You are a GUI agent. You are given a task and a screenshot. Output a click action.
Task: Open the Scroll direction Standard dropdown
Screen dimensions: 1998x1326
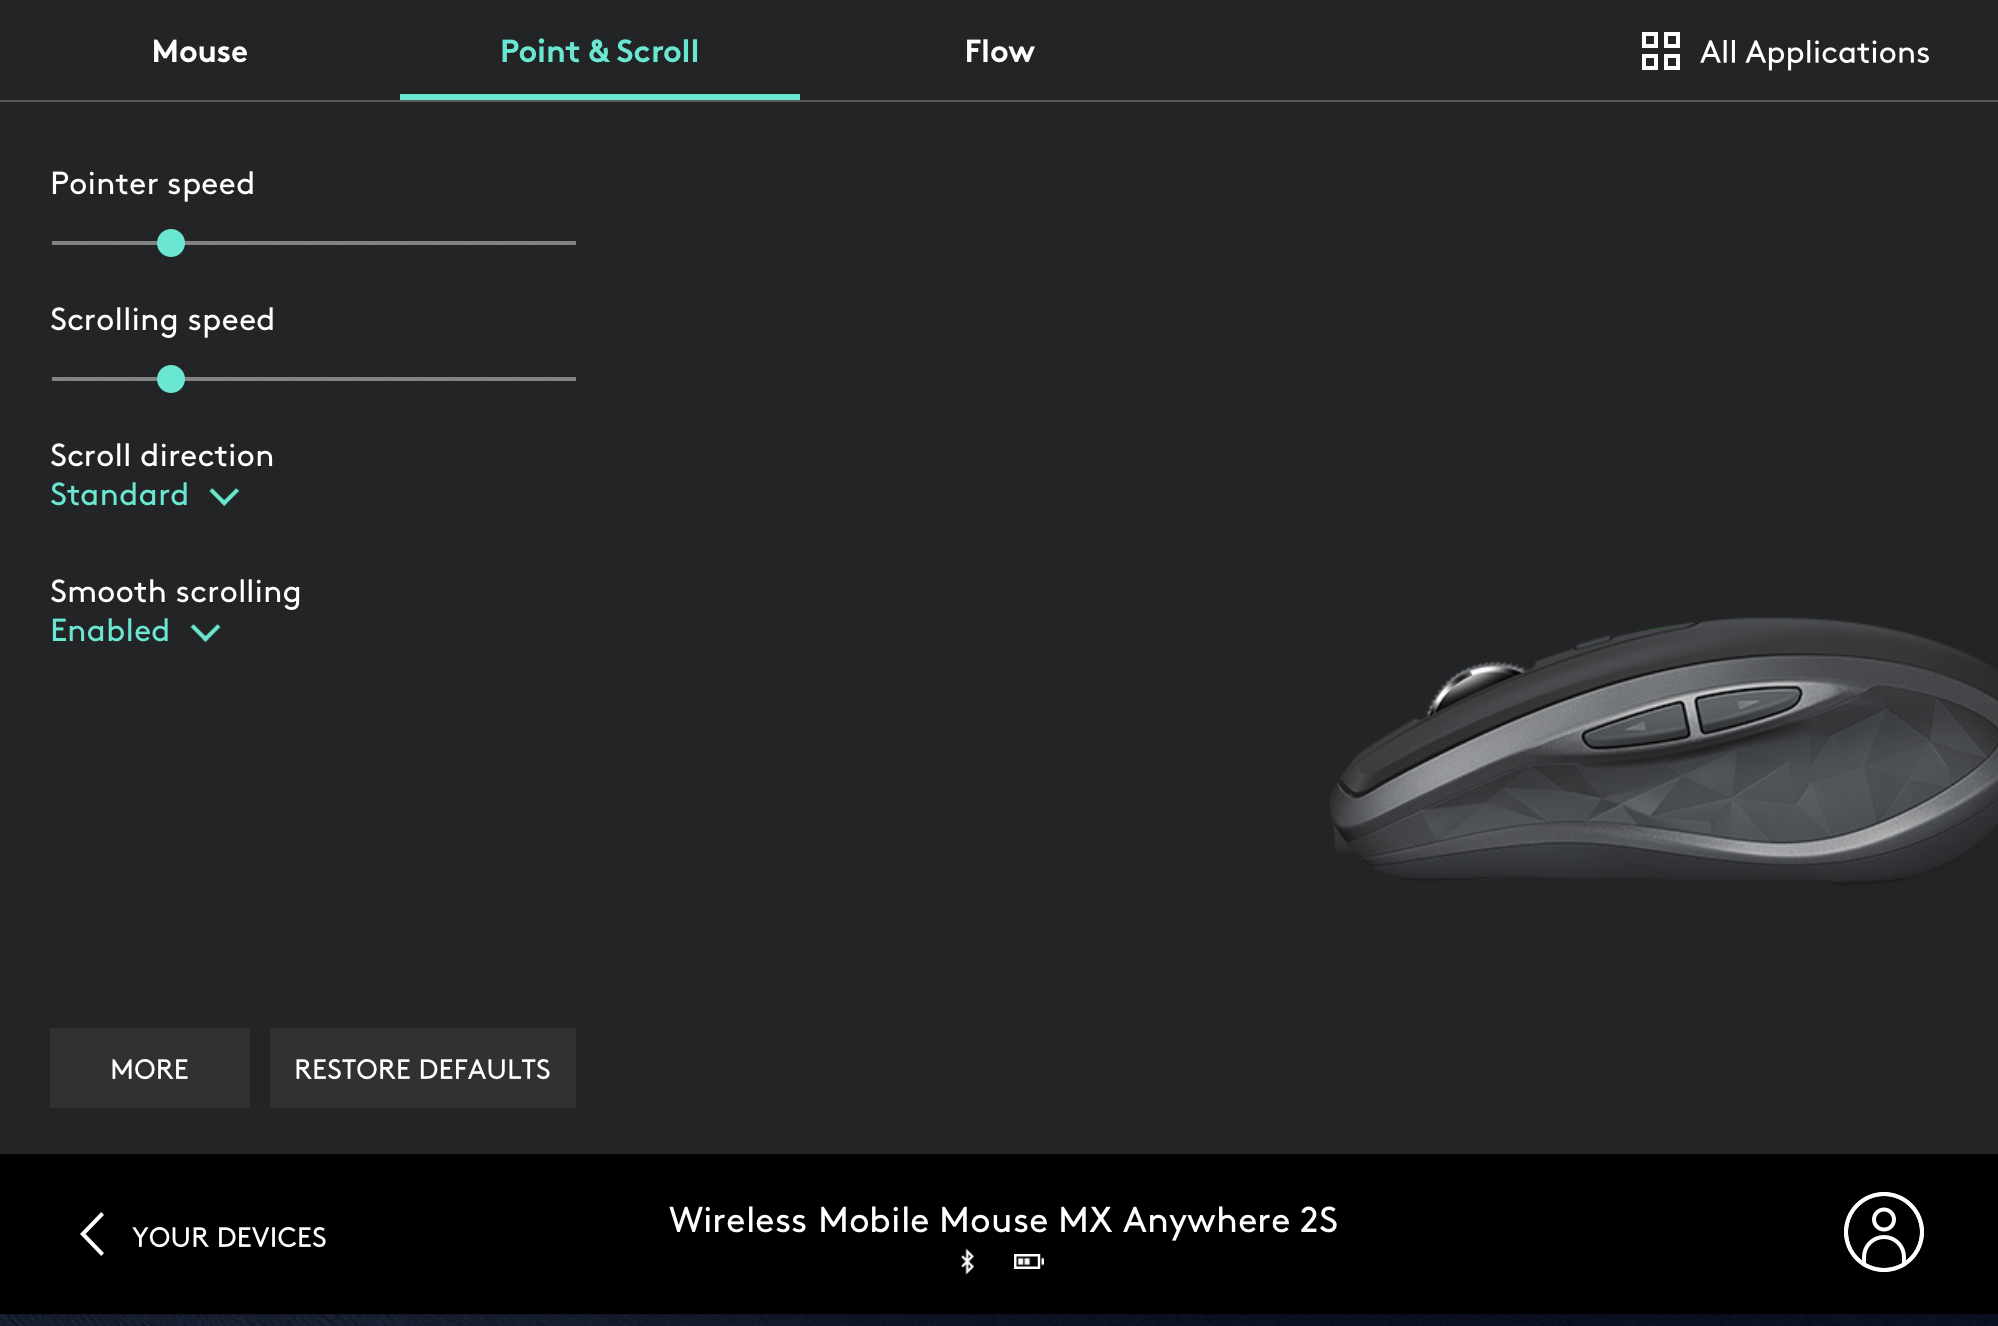coord(120,495)
